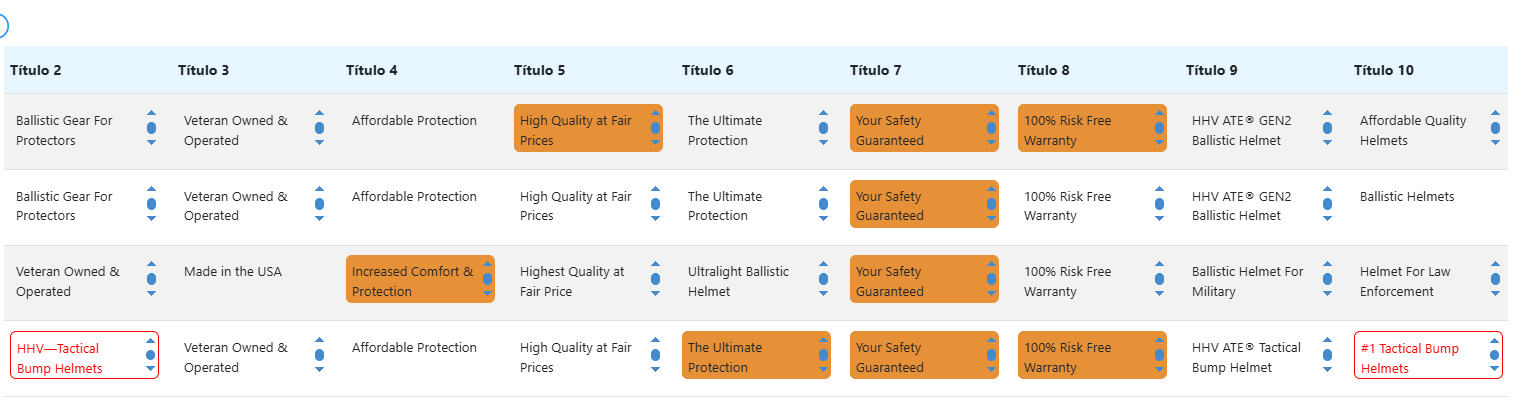Click down arrow in Increased Comfort & Protection cell
The height and width of the screenshot is (405, 1538).
(487, 294)
